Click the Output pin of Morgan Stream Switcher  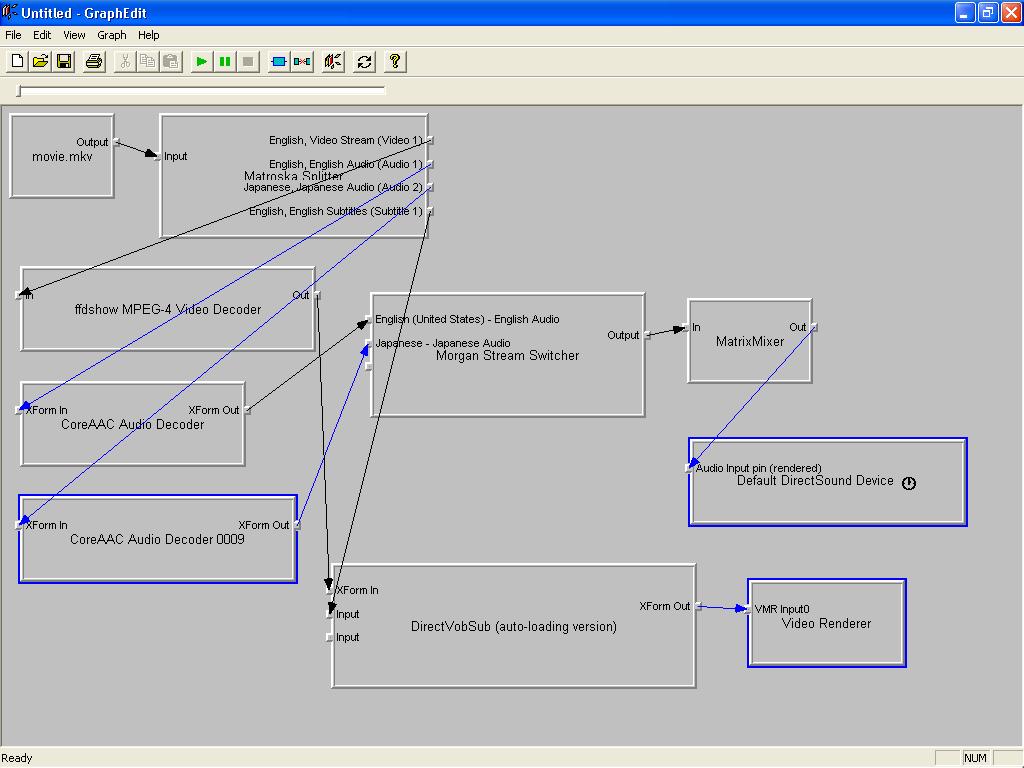647,335
